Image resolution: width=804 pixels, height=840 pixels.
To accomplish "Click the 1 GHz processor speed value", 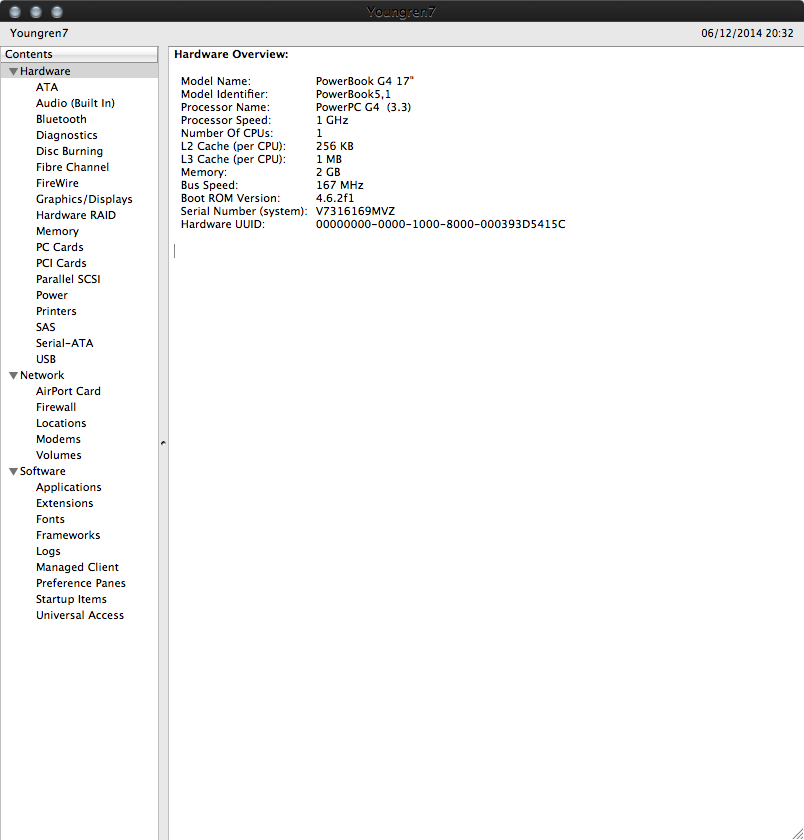I will [332, 121].
